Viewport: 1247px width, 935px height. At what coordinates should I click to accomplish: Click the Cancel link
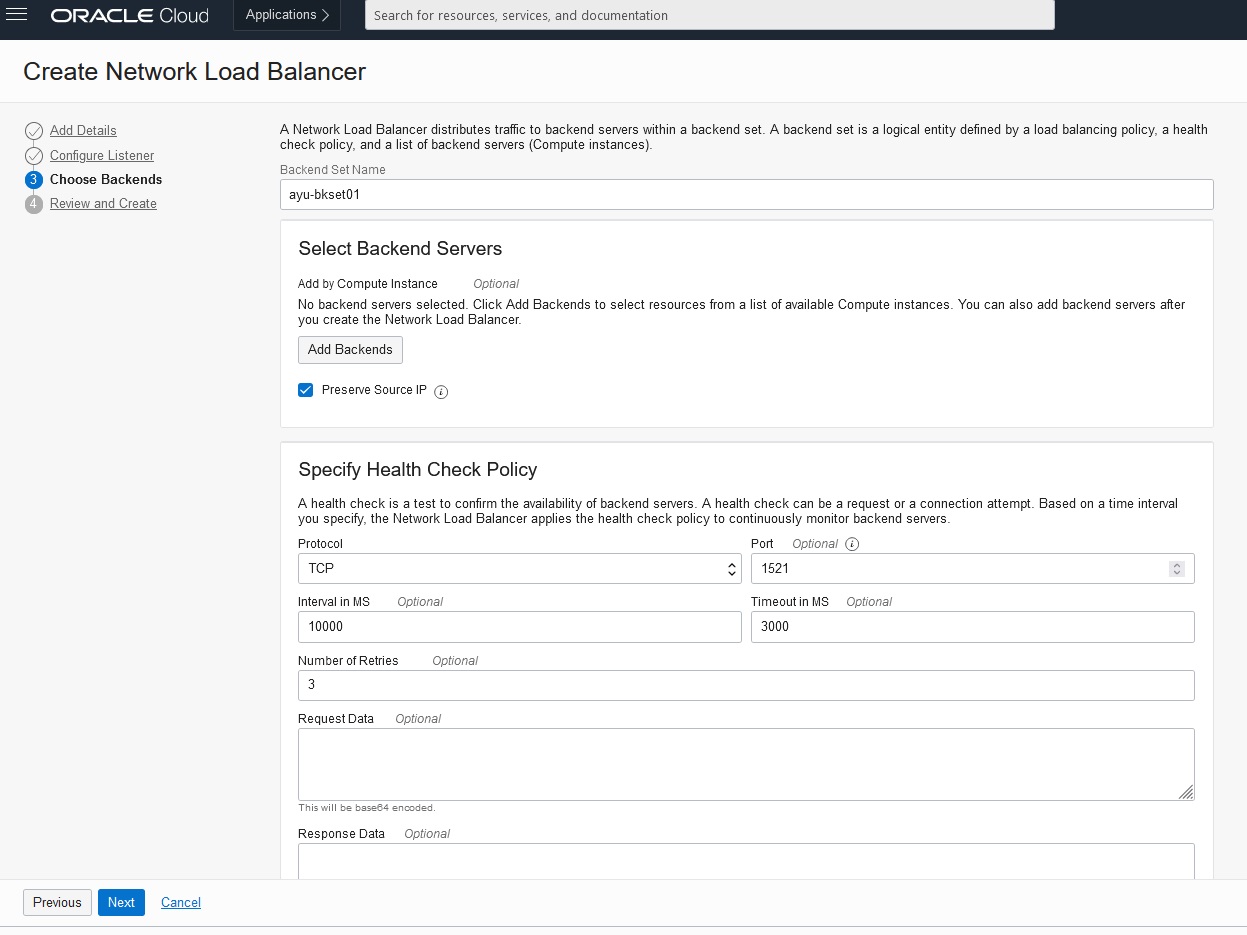[181, 902]
